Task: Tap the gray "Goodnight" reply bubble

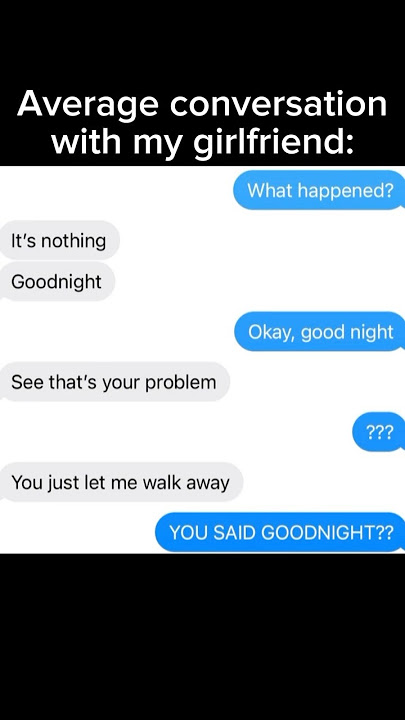Action: (57, 281)
